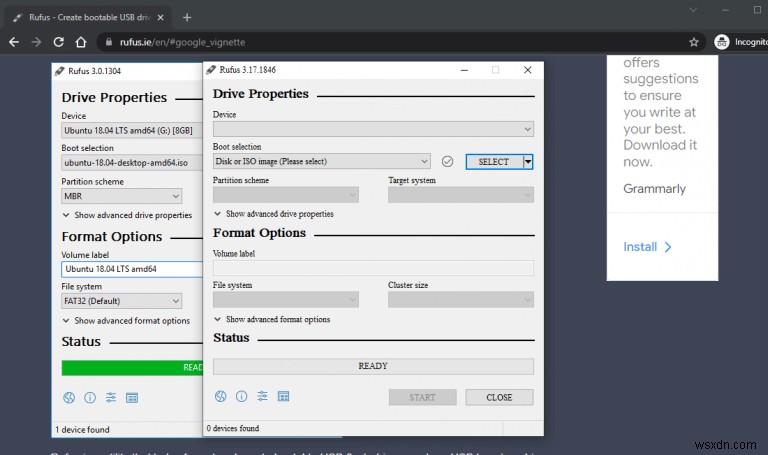768x455 pixels.
Task: Open Boot selection dropdown in Rufus 3.17
Action: tap(322, 161)
